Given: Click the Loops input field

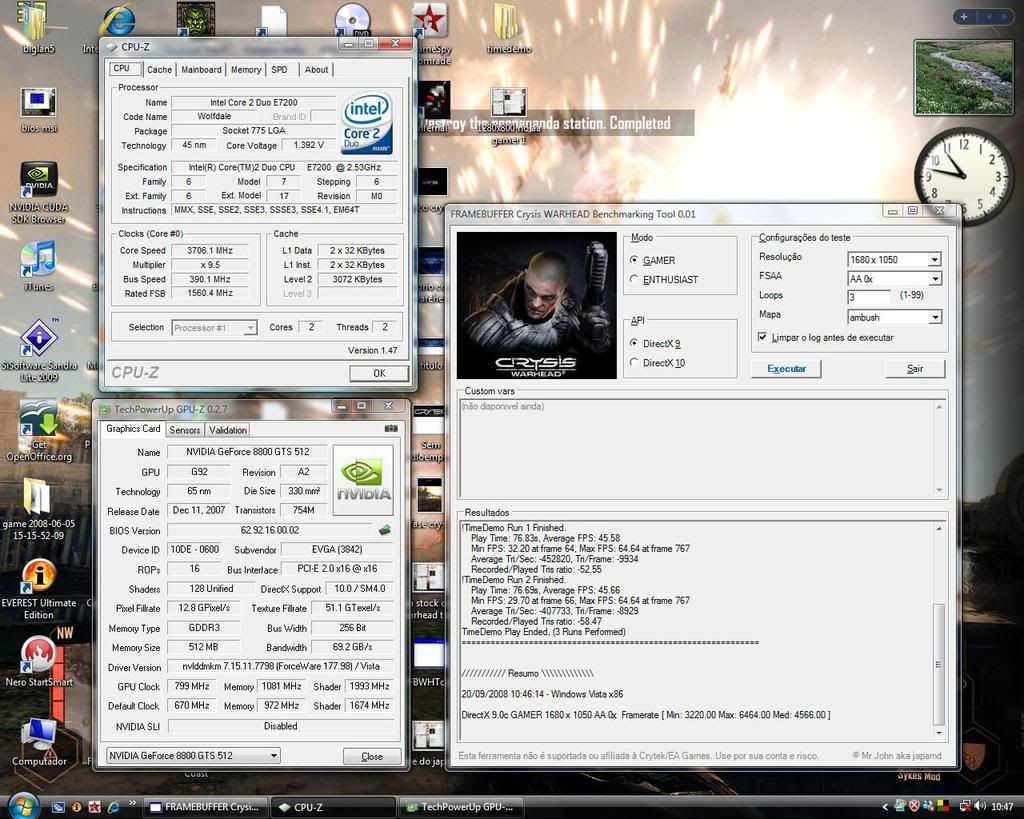Looking at the screenshot, I should pos(869,297).
